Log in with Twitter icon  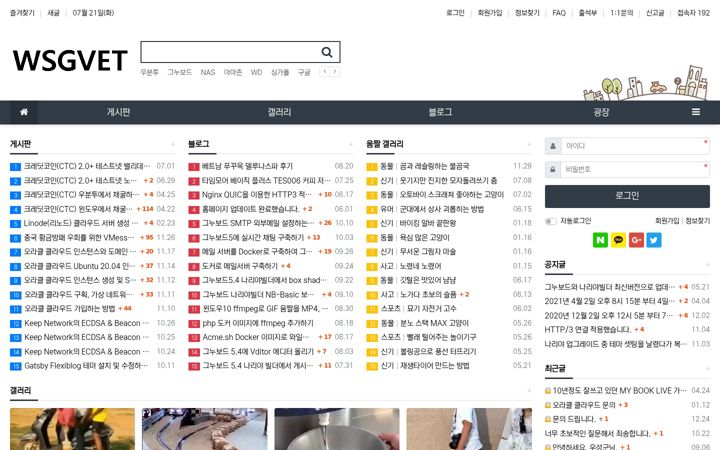pyautogui.click(x=654, y=240)
